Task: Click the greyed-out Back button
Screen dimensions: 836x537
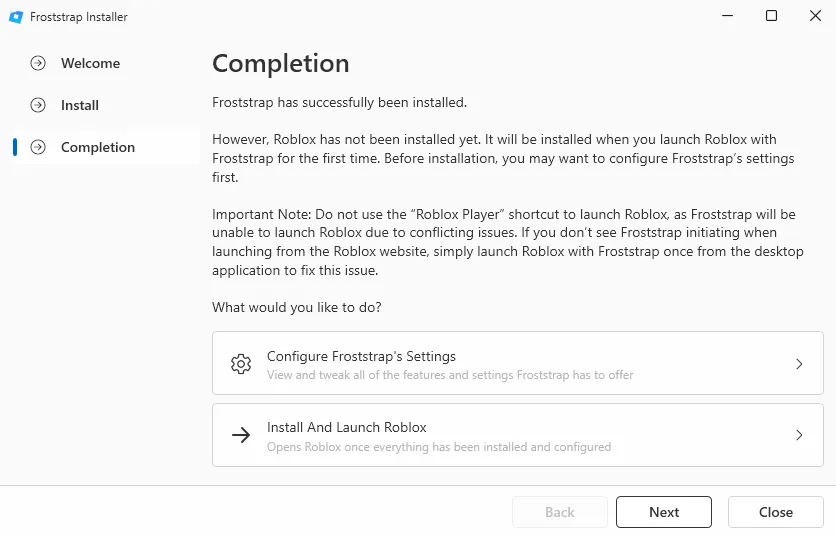Action: 559,512
